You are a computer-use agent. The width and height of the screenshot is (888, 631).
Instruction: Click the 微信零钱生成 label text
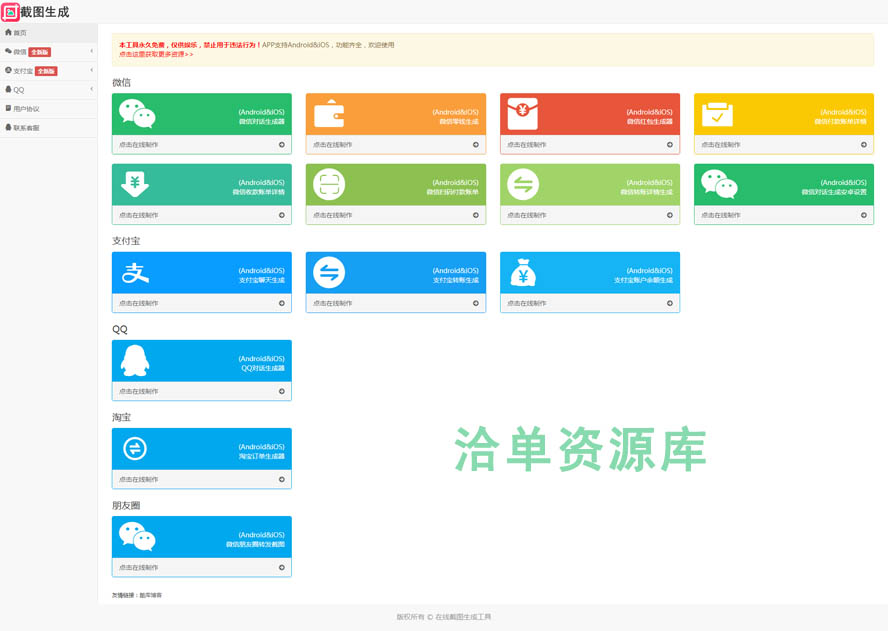[x=459, y=121]
